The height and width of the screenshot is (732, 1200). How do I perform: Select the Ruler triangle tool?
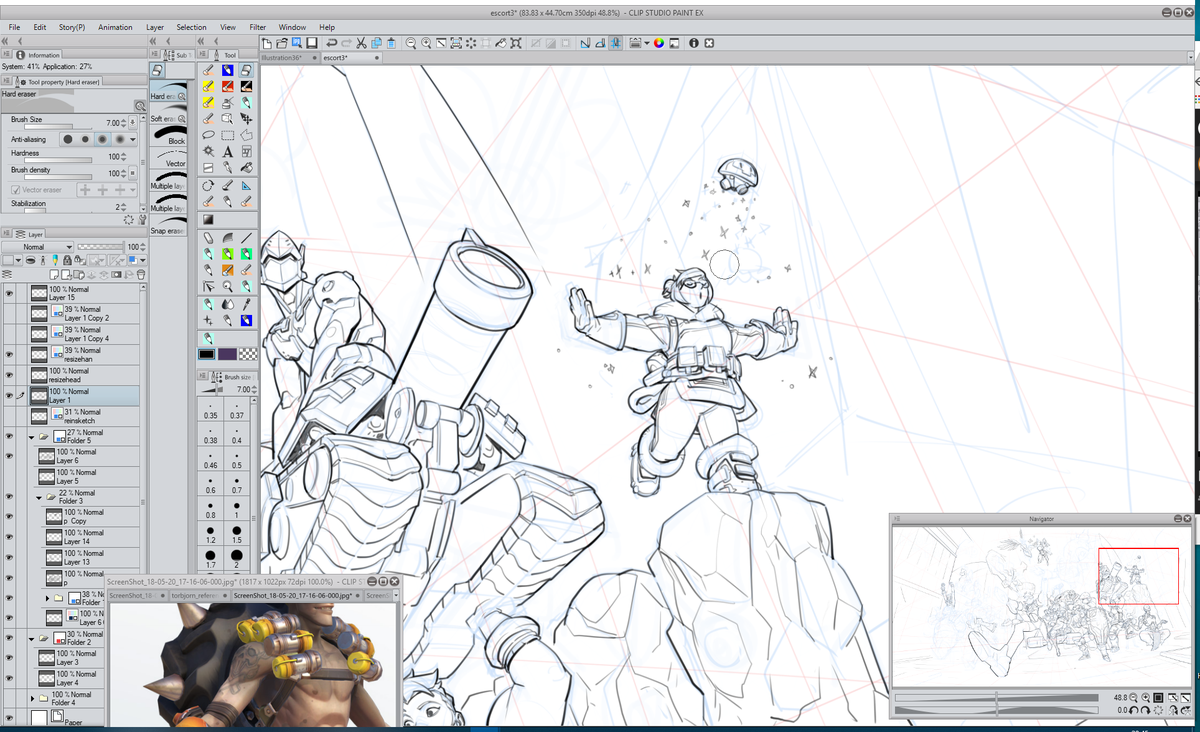(246, 185)
